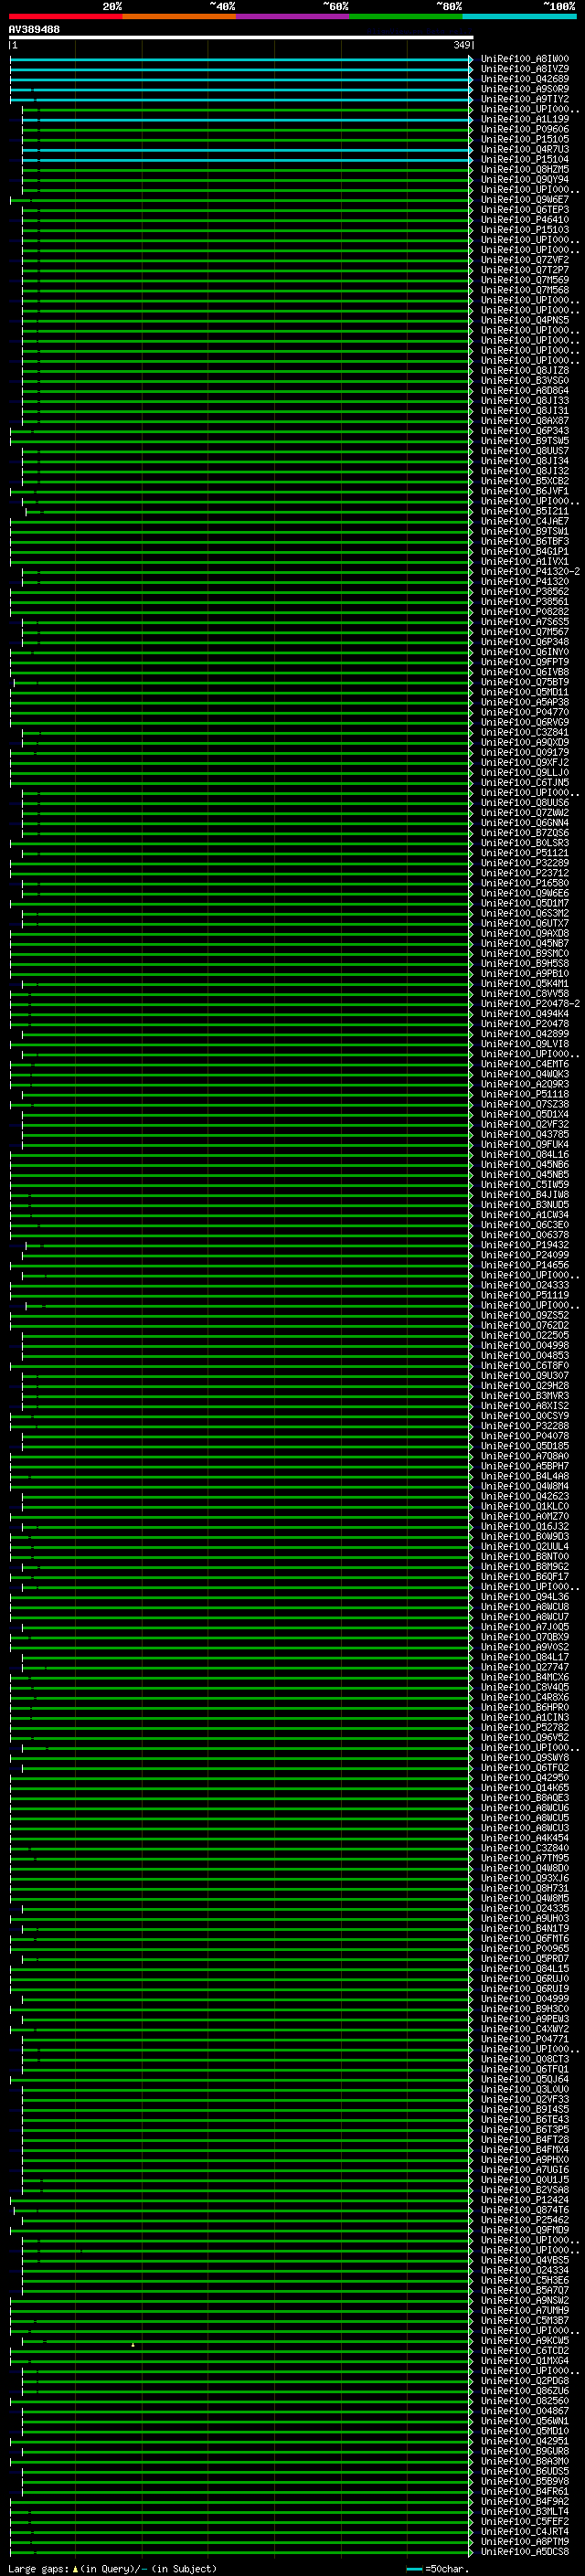The image size is (585, 2576).
Task: Click hit name UniRef100_Q9LLJ0
Action: point(524,773)
